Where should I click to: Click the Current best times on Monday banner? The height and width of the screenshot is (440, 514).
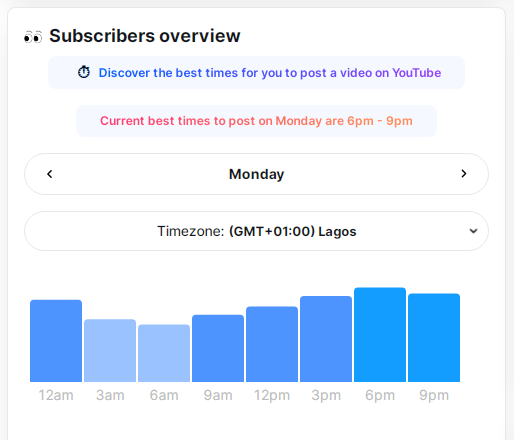[256, 121]
